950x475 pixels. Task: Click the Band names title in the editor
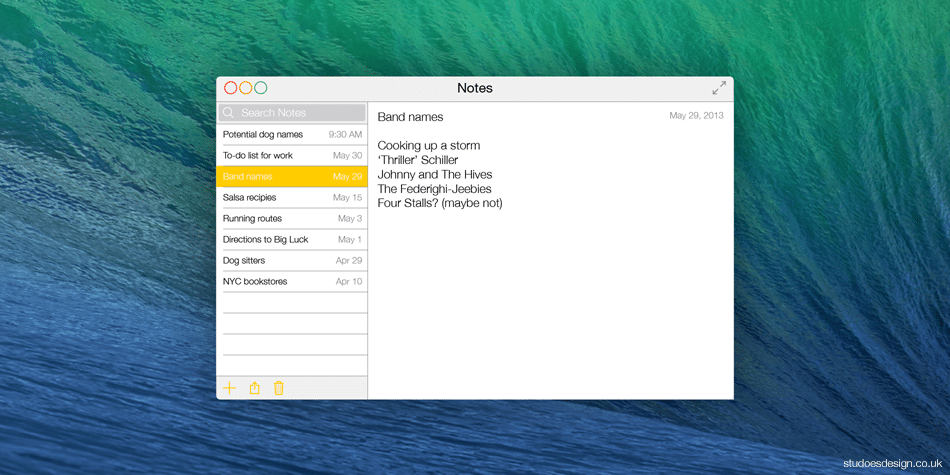tap(410, 117)
